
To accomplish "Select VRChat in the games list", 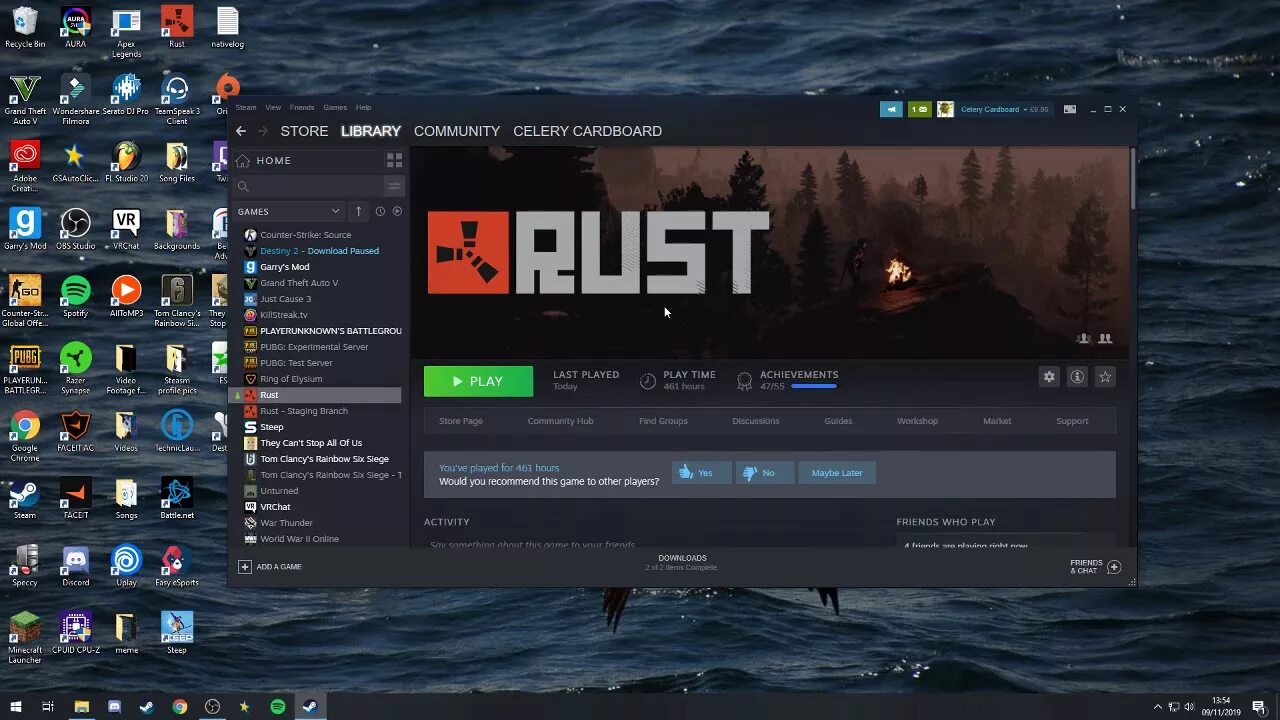I will pyautogui.click(x=275, y=507).
